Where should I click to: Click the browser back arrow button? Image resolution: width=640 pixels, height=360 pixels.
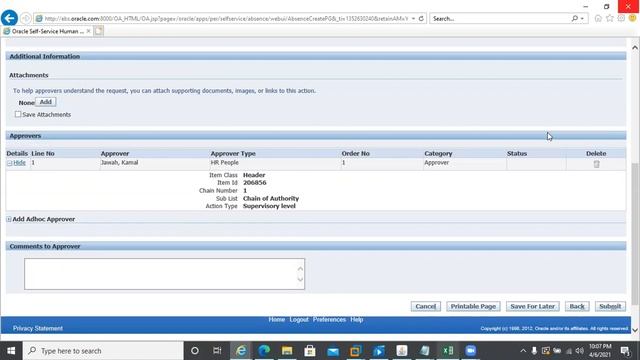pyautogui.click(x=9, y=18)
